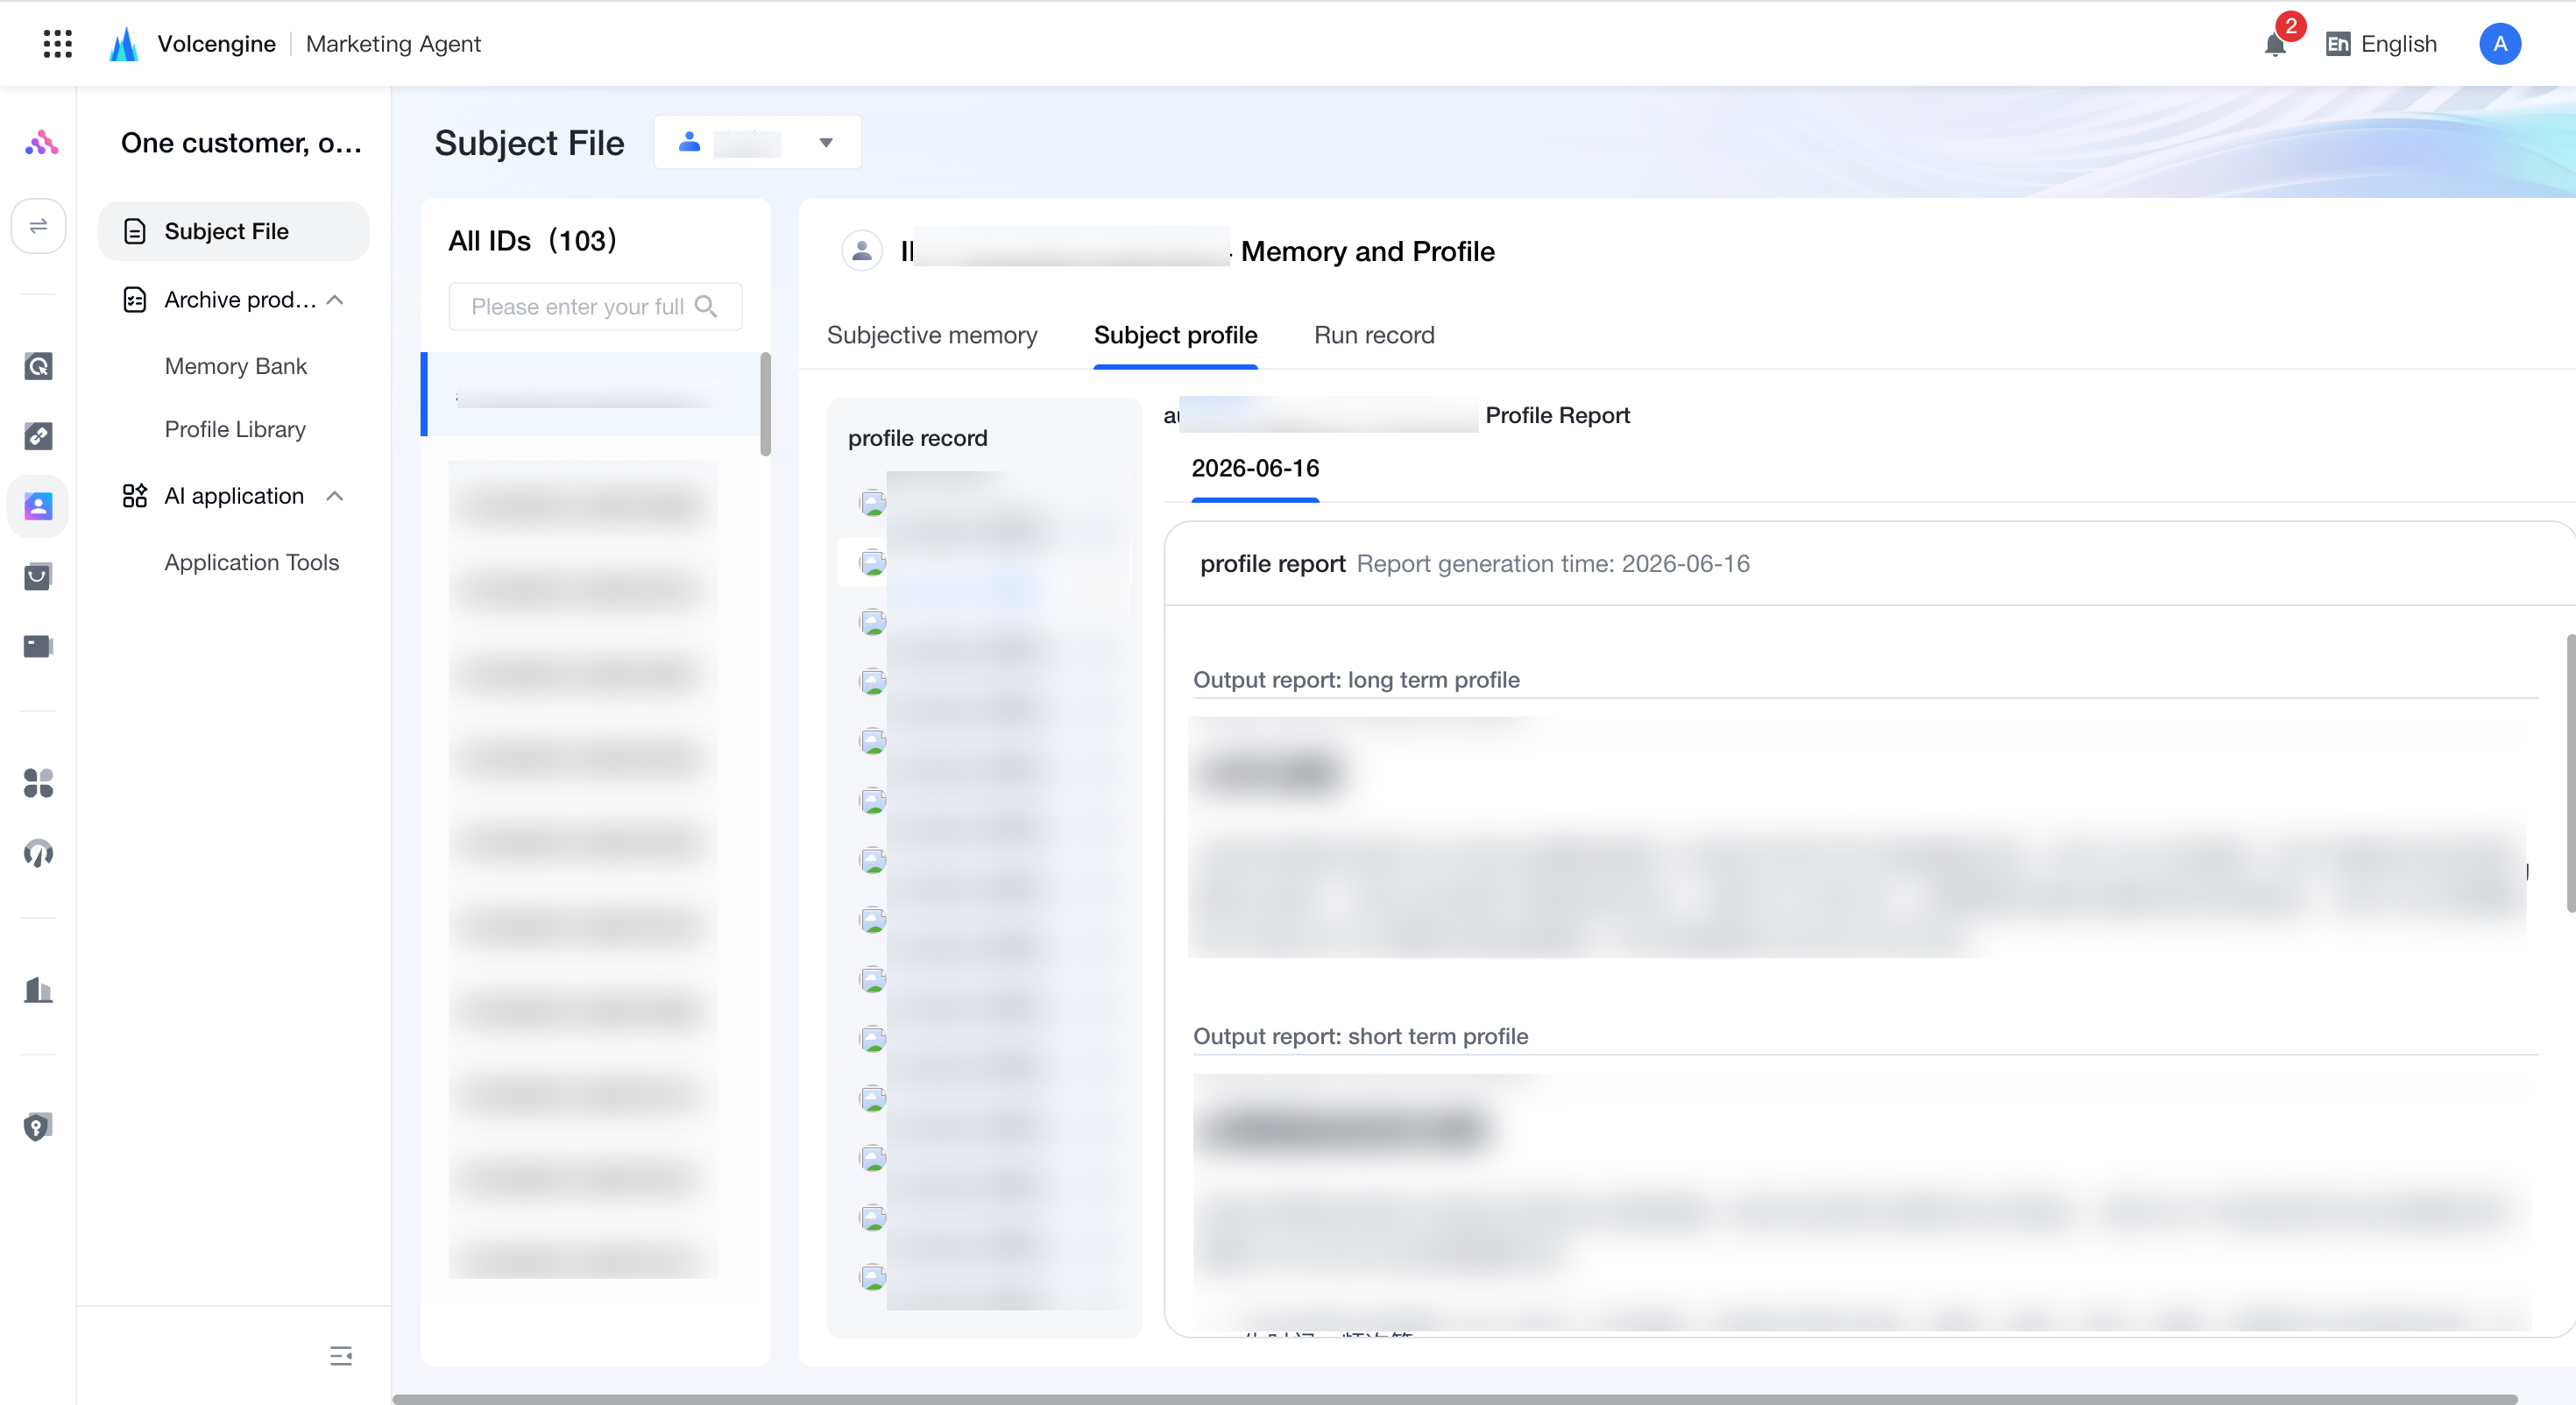Viewport: 2576px width, 1405px height.
Task: Collapse the navigation menu icon
Action: 341,1355
